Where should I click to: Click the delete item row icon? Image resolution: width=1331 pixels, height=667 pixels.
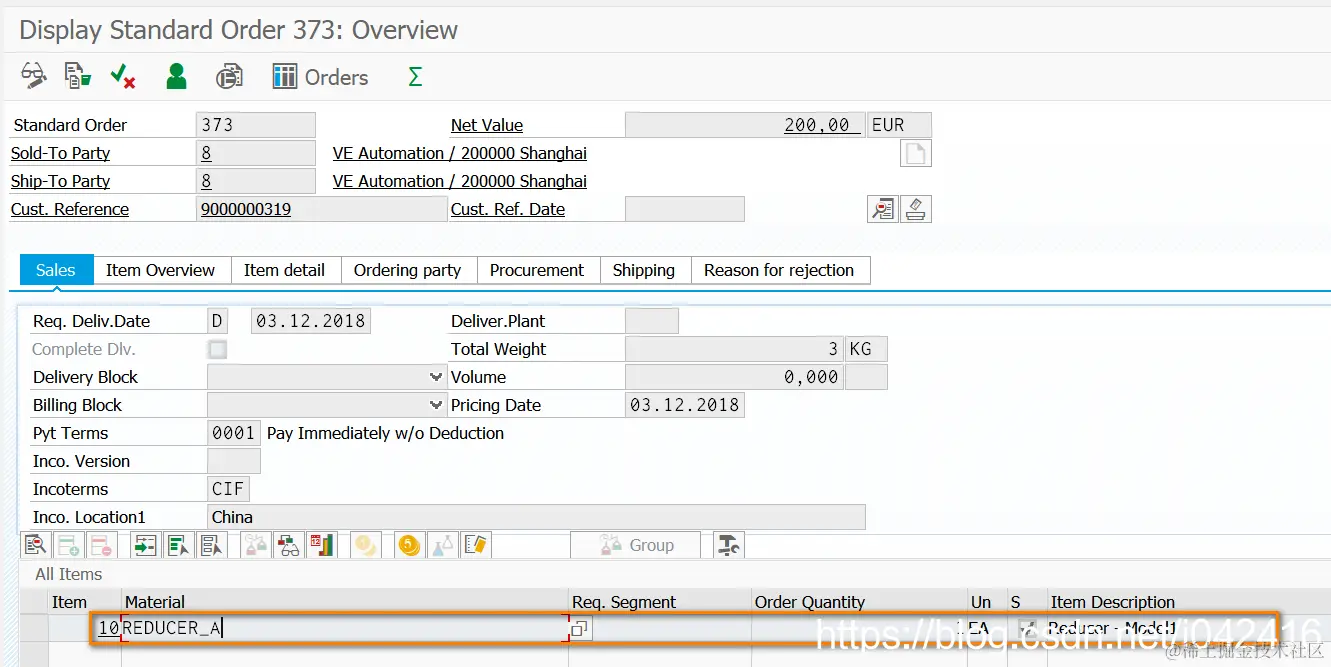pyautogui.click(x=101, y=545)
